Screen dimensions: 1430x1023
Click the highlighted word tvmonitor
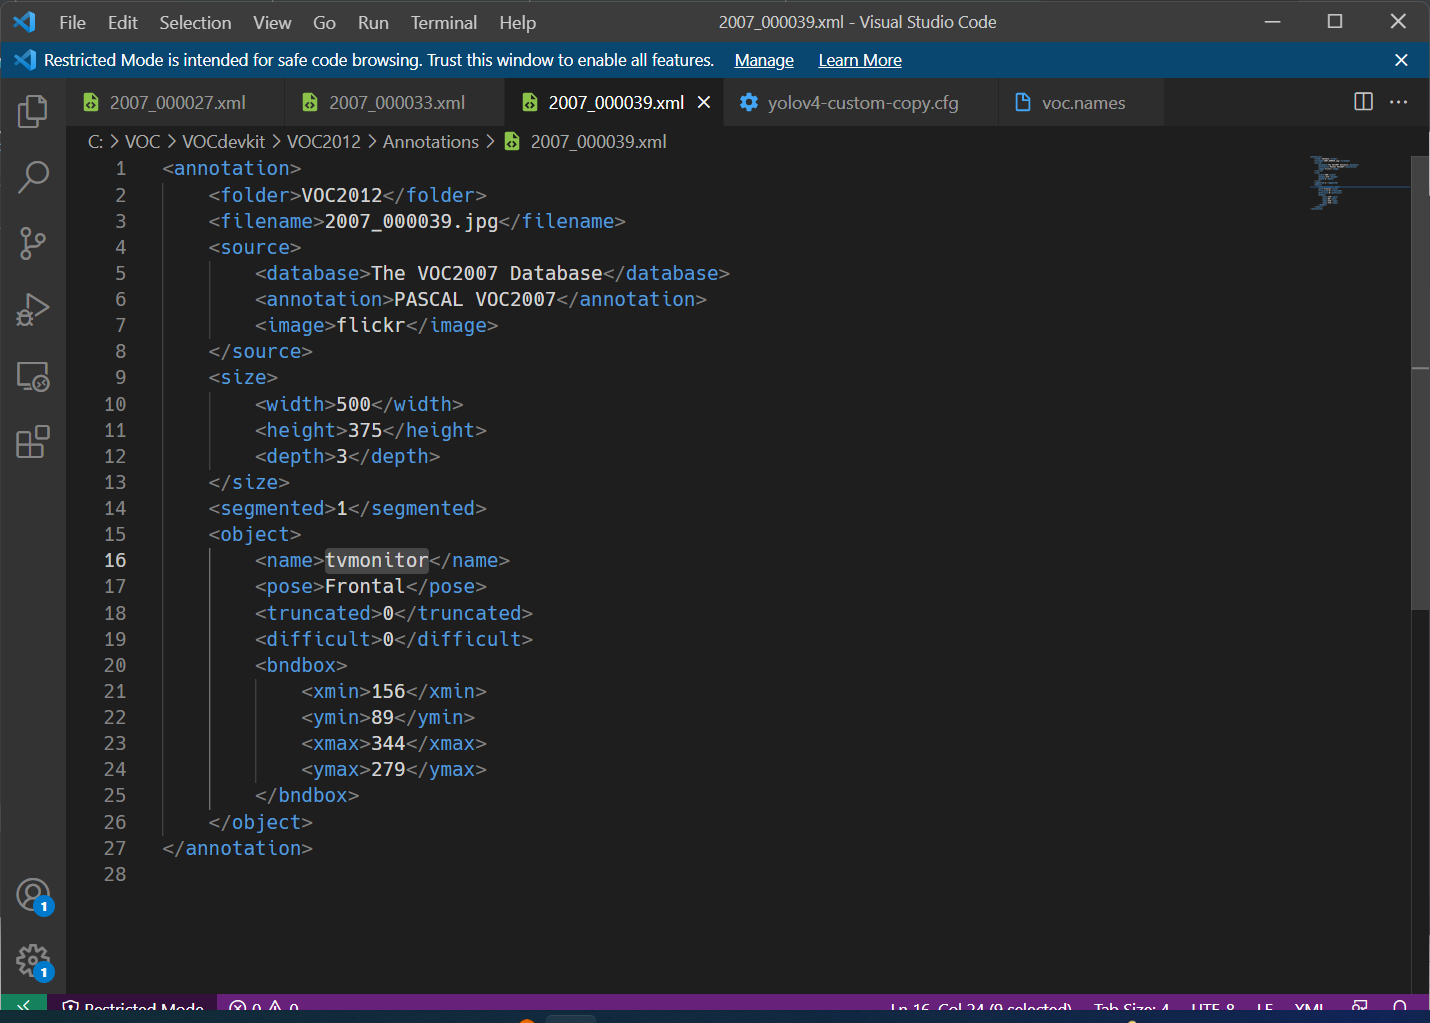click(377, 560)
